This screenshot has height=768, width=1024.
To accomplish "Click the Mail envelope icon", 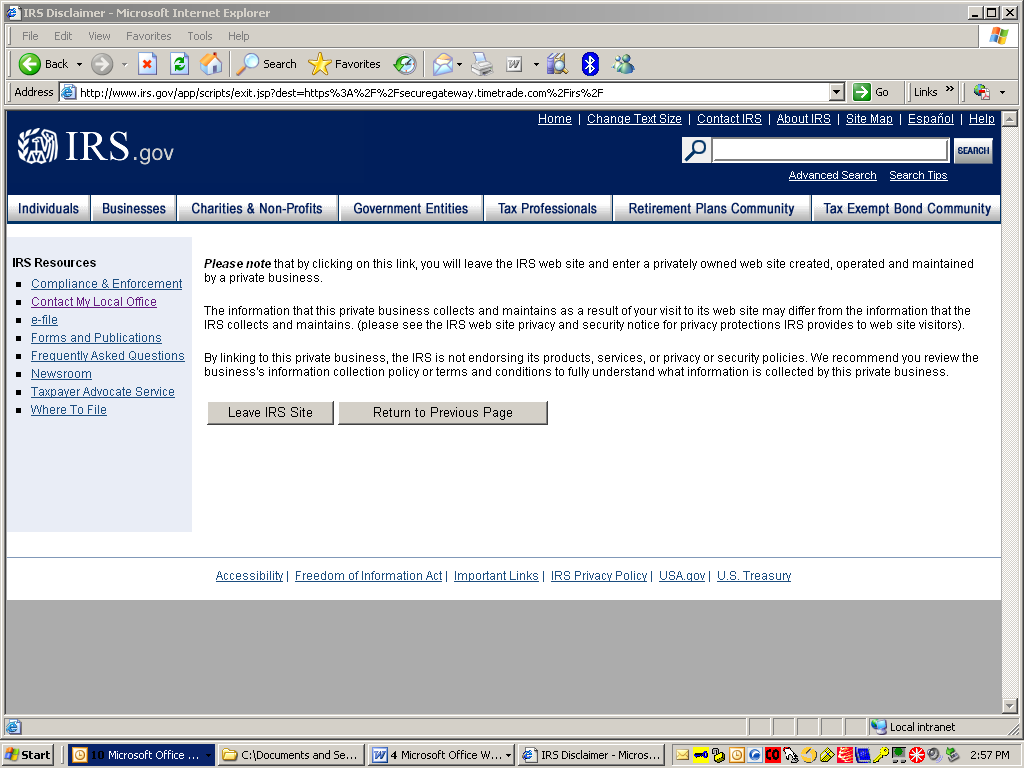I will click(443, 64).
